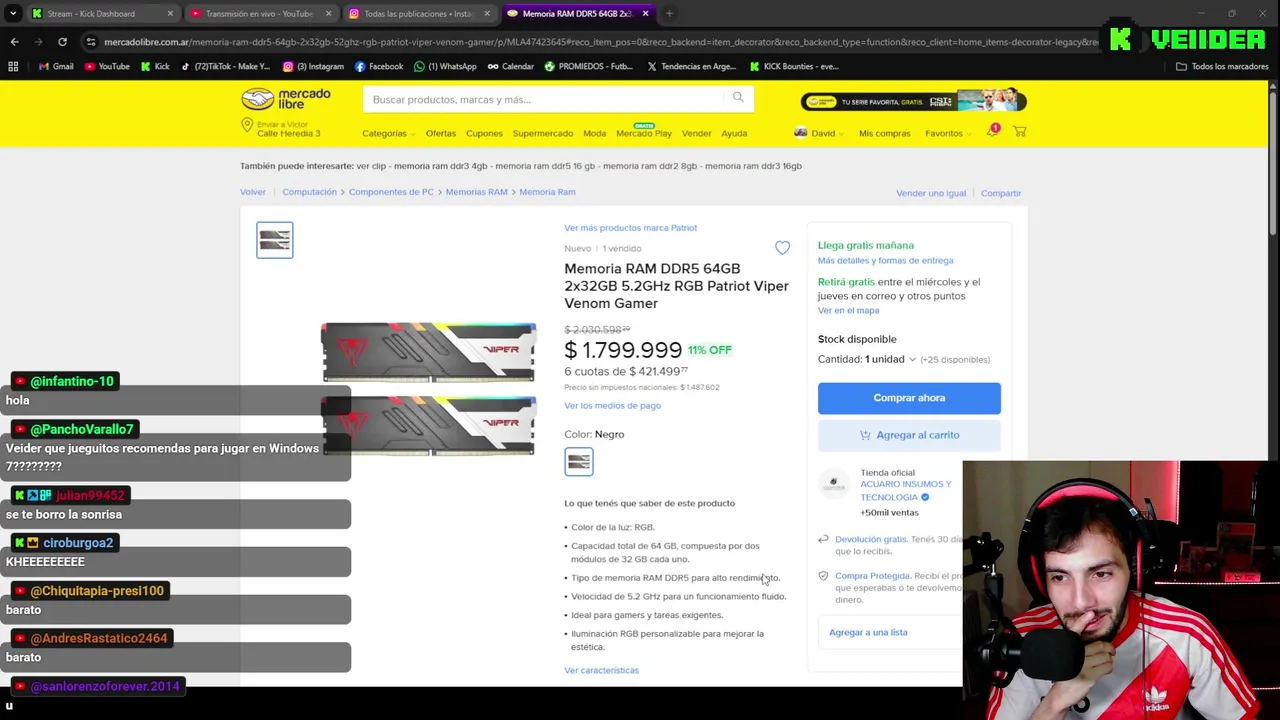The width and height of the screenshot is (1280, 720).
Task: Open Ofertas menu item
Action: [440, 133]
